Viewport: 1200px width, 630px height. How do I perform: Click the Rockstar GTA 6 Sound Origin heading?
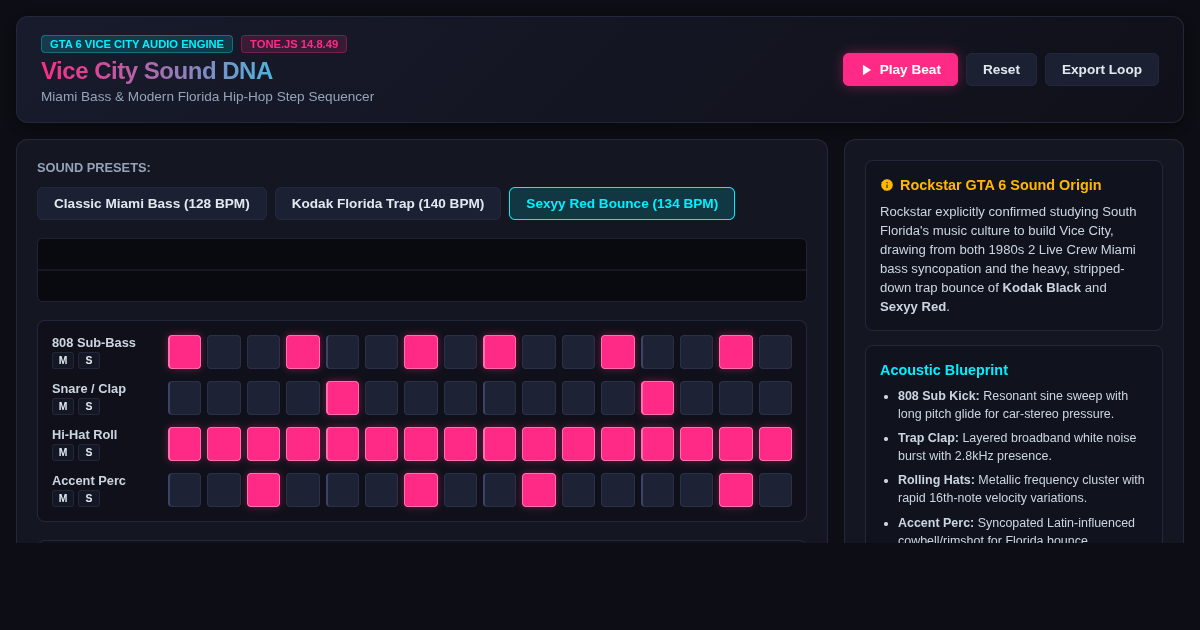tap(1000, 185)
